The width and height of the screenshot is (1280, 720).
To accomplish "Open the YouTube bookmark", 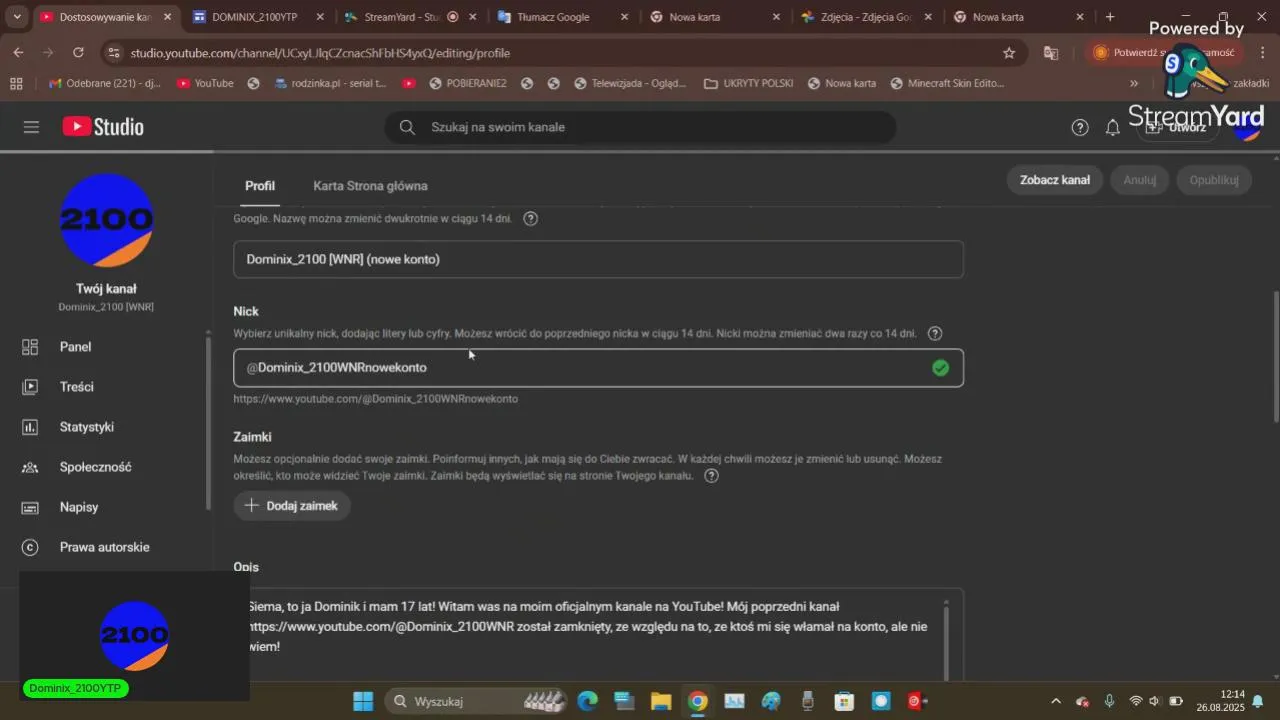I will click(205, 83).
